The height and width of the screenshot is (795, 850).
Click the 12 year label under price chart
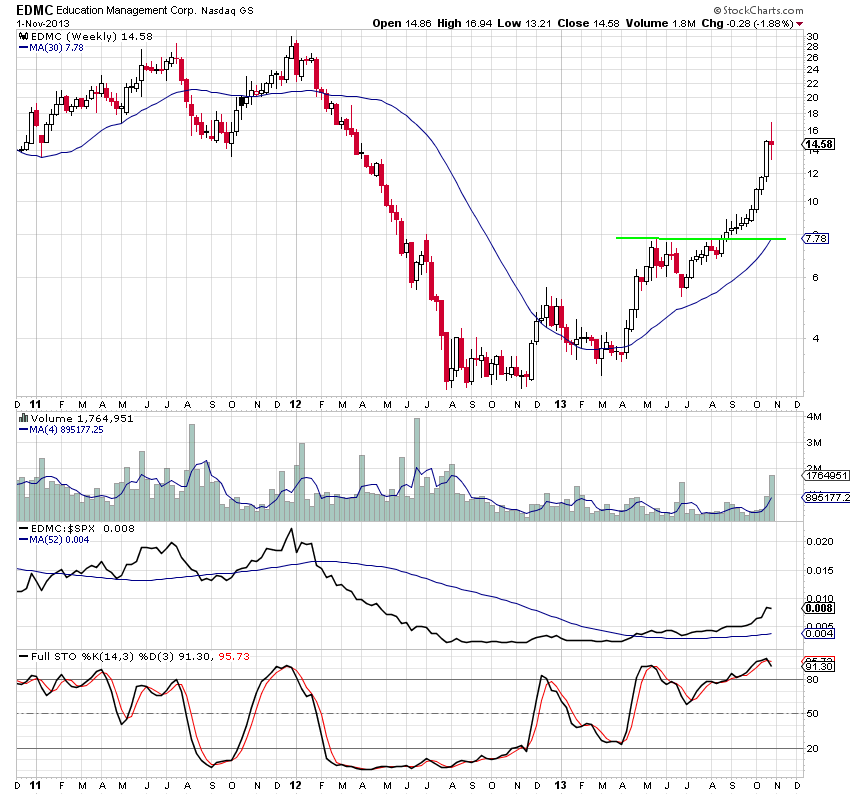point(295,404)
